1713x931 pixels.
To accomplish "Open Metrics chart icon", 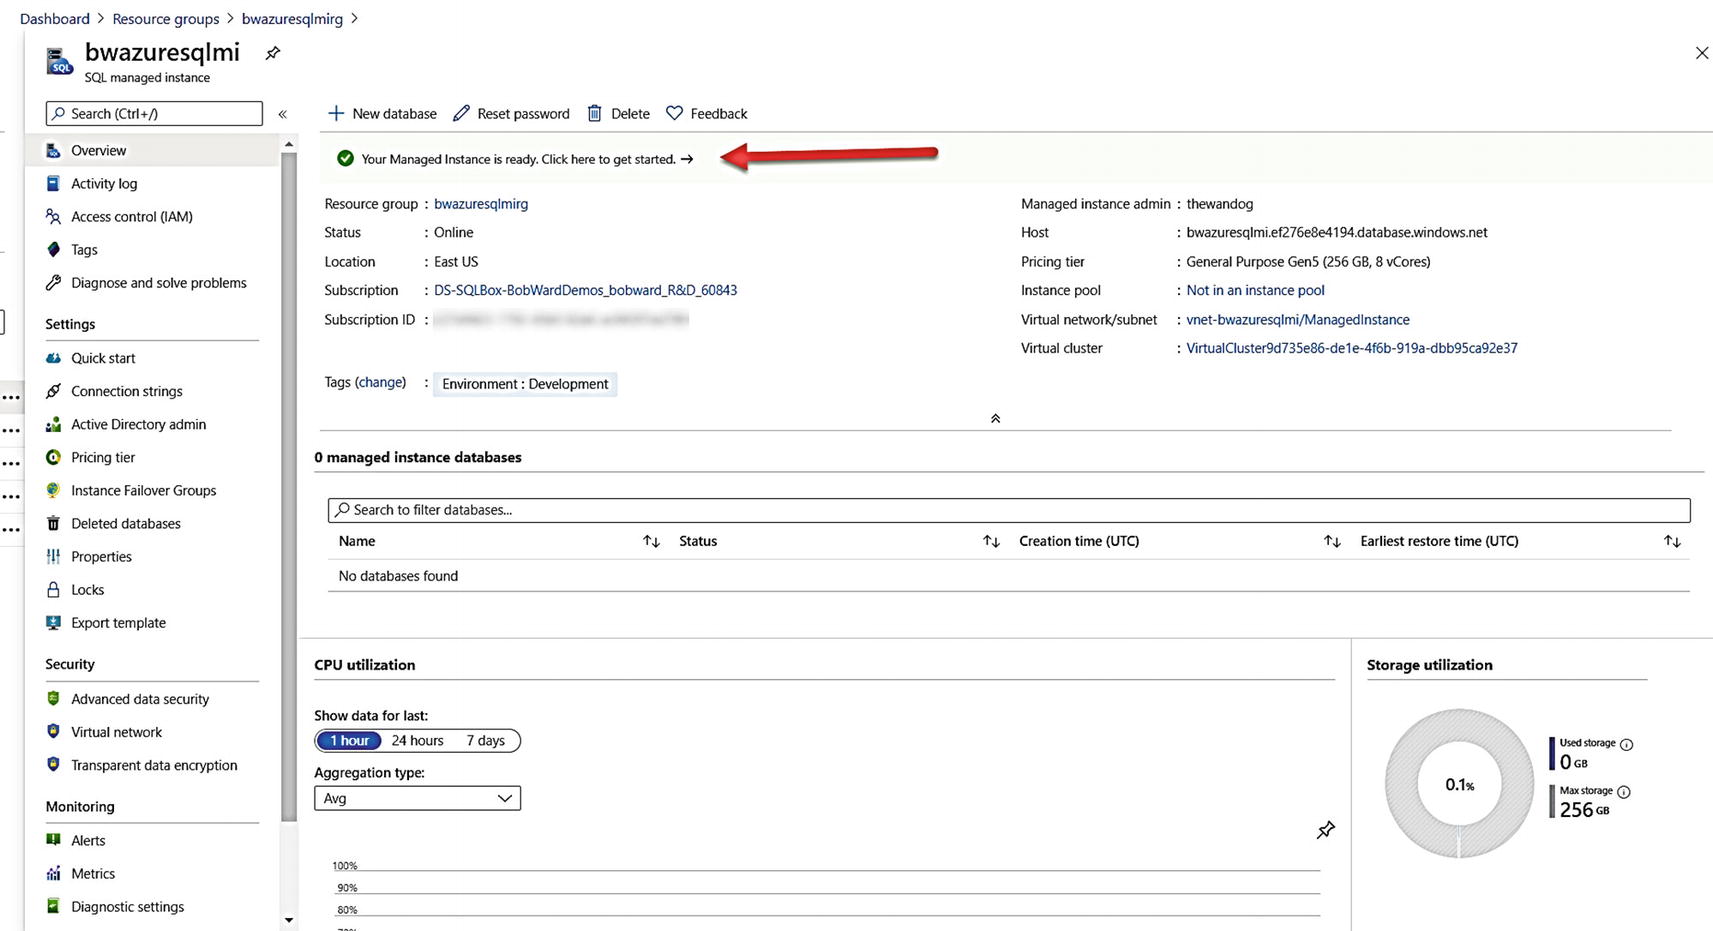I will coord(53,873).
